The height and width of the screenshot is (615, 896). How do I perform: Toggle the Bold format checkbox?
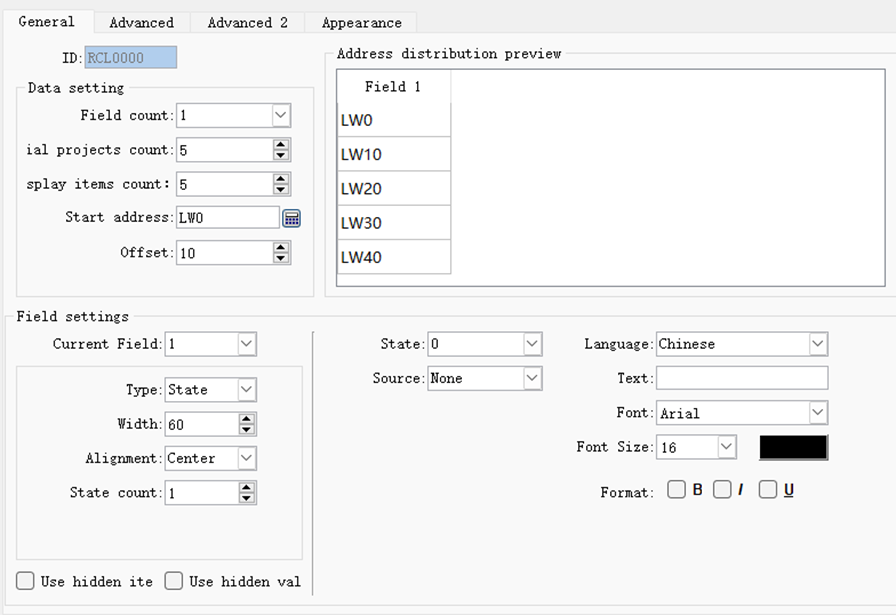pyautogui.click(x=677, y=490)
